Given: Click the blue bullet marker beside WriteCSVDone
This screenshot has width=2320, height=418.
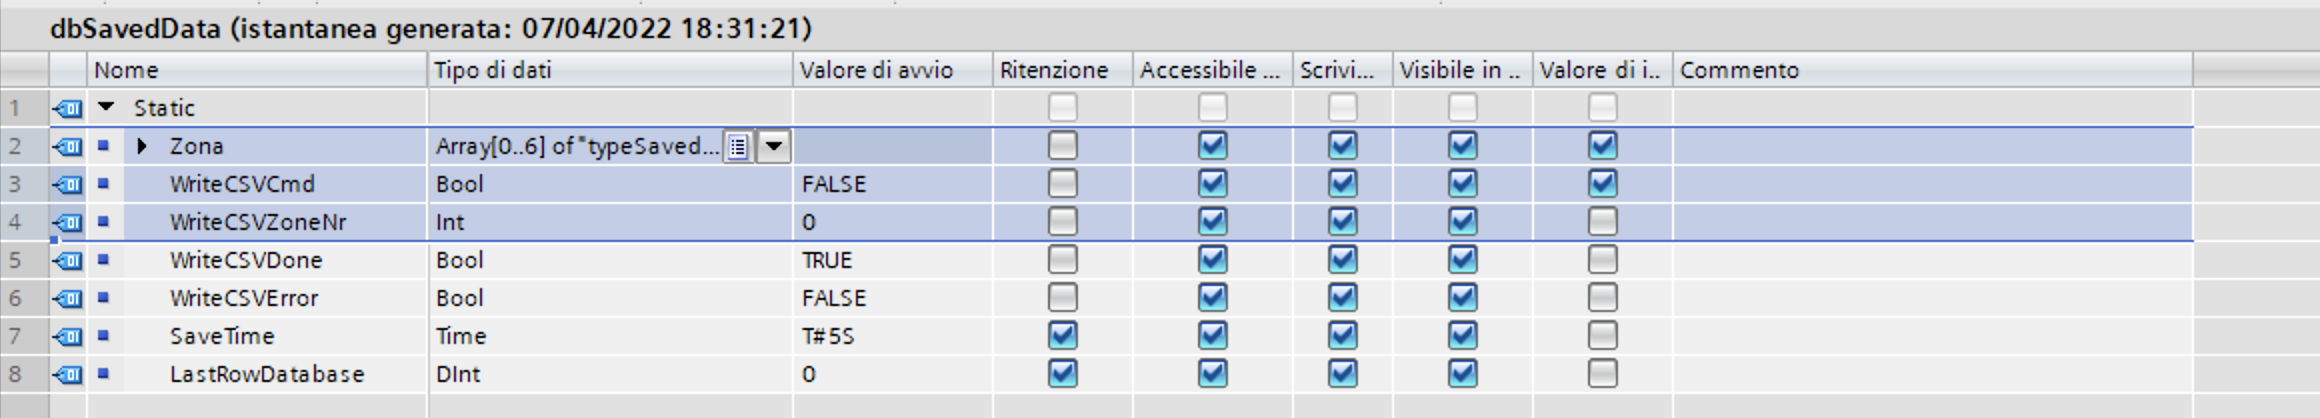Looking at the screenshot, I should click(103, 260).
